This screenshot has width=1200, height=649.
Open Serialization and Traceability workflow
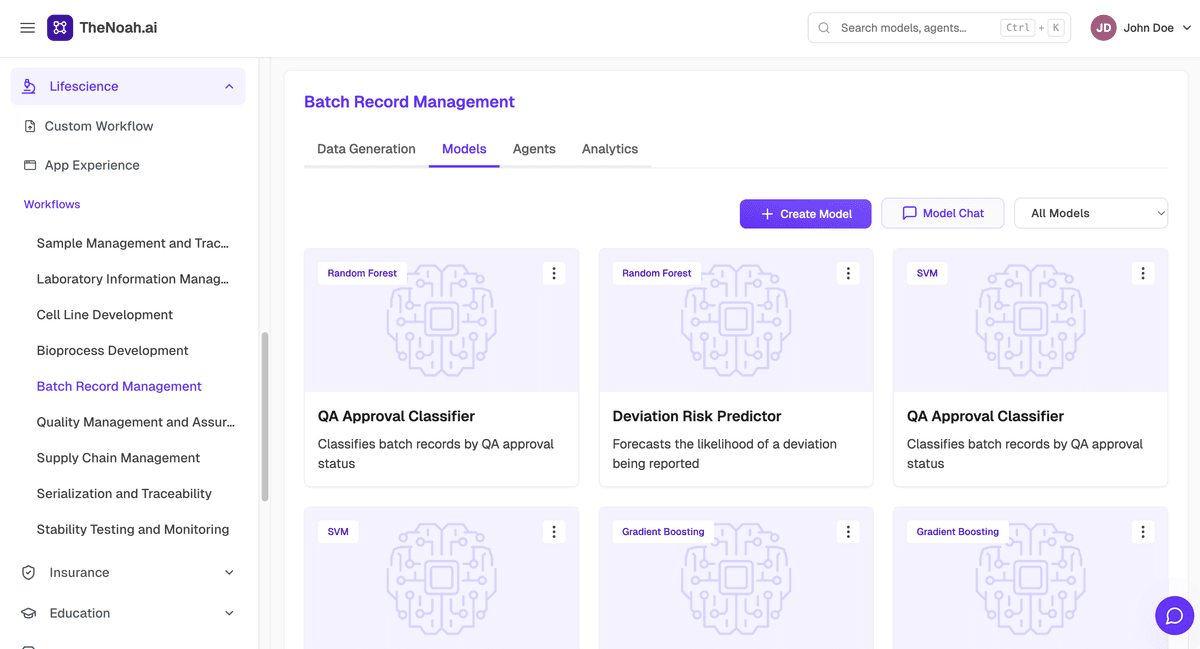pyautogui.click(x=124, y=494)
